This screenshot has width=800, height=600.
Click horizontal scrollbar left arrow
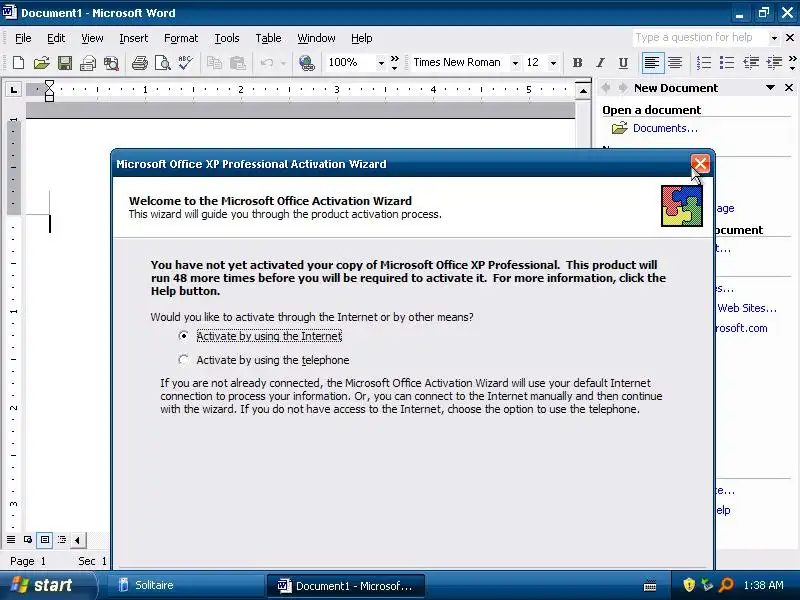point(78,540)
